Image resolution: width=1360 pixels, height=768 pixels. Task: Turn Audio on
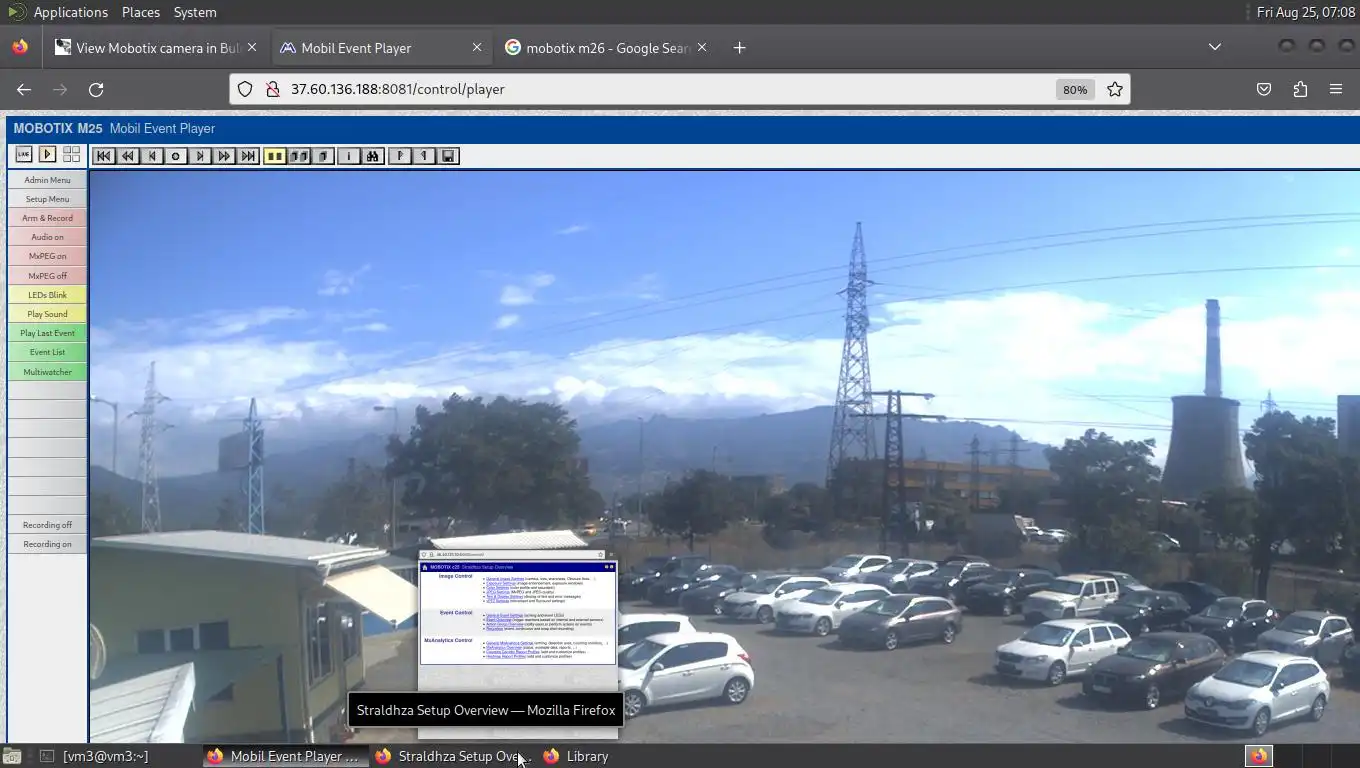47,237
